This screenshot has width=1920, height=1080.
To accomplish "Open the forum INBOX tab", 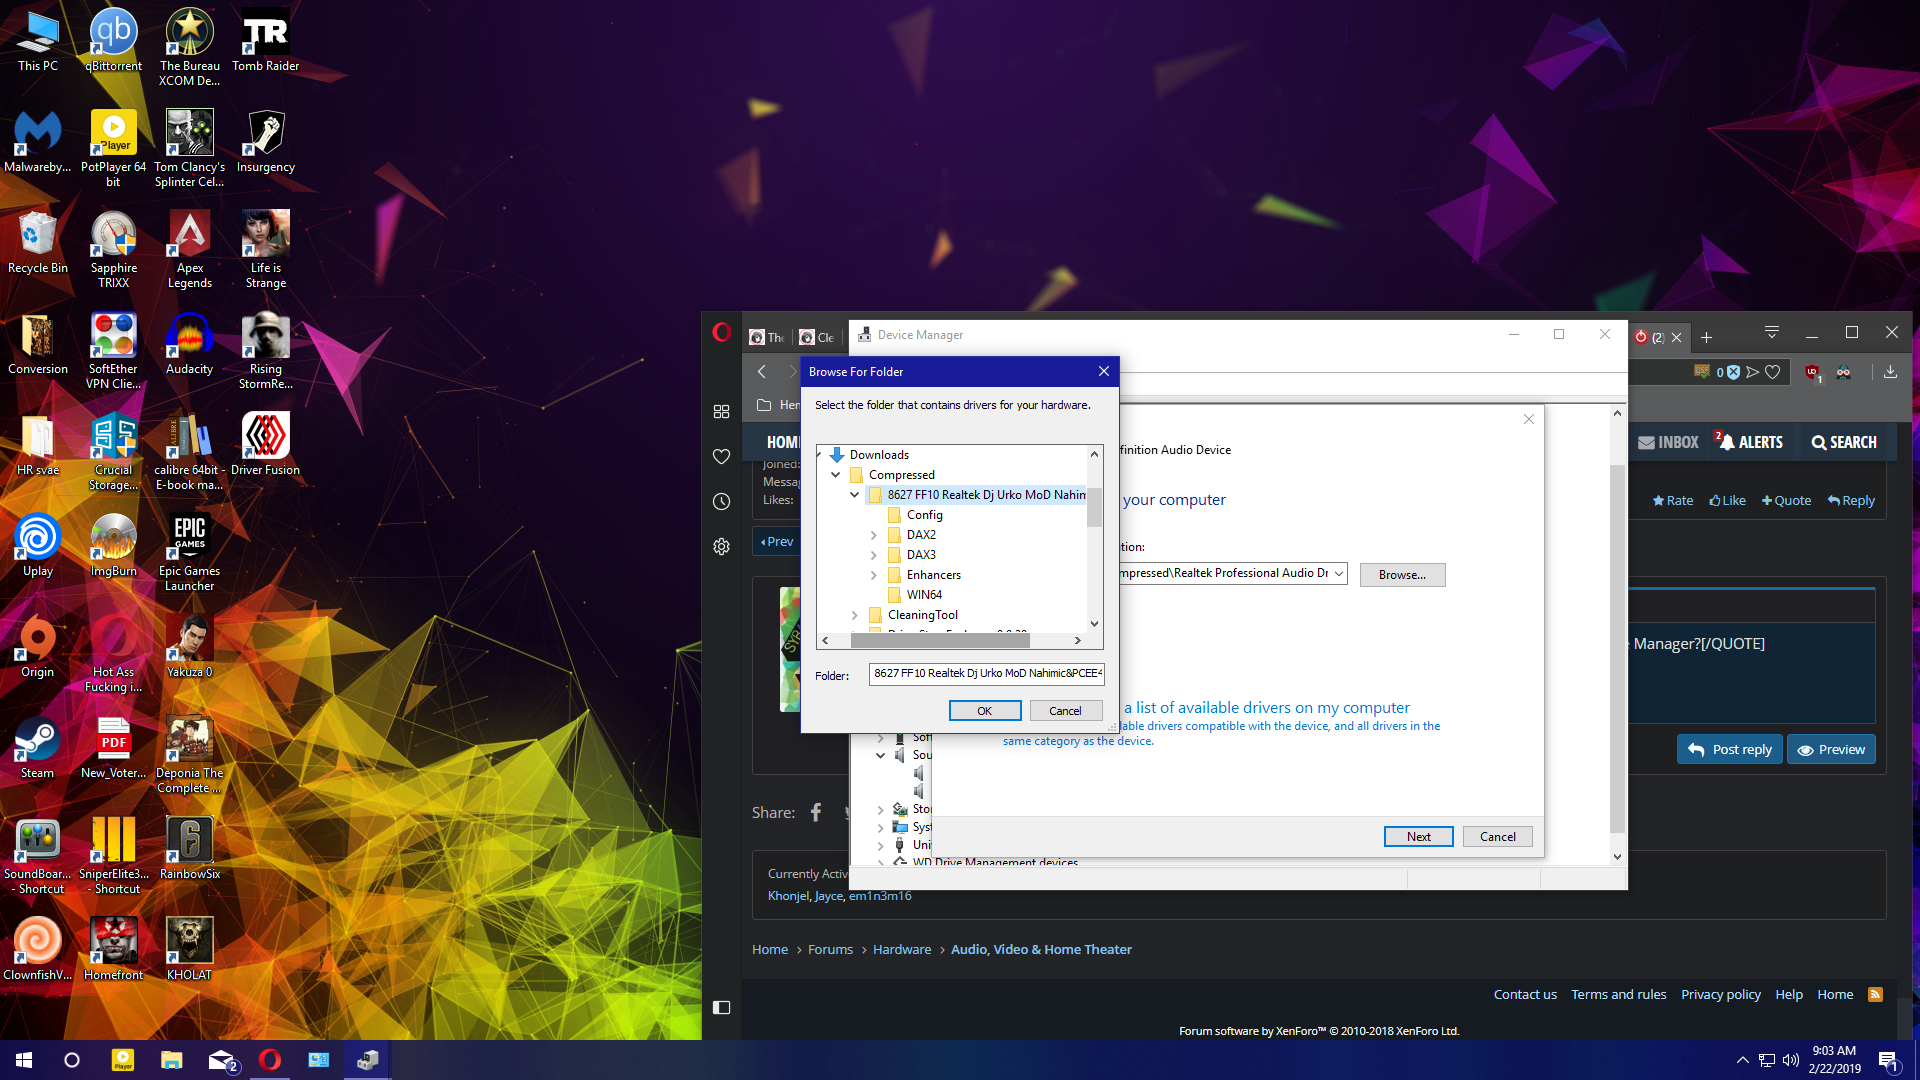I will (1668, 442).
